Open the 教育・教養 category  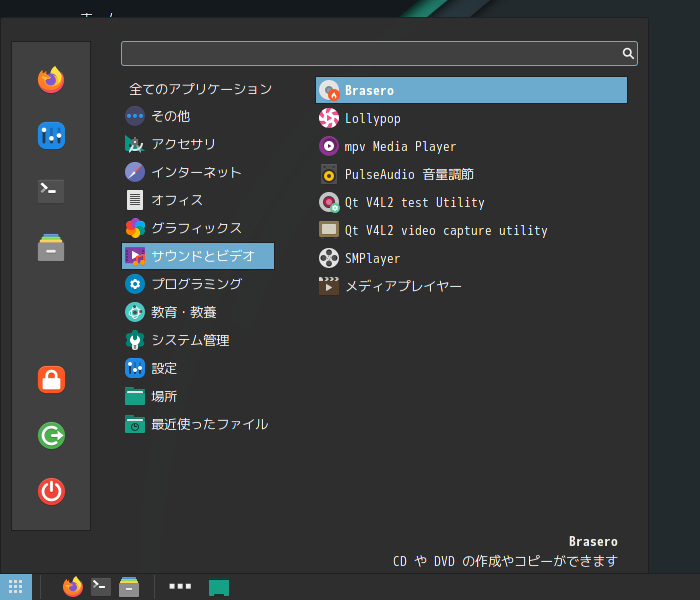pos(198,312)
